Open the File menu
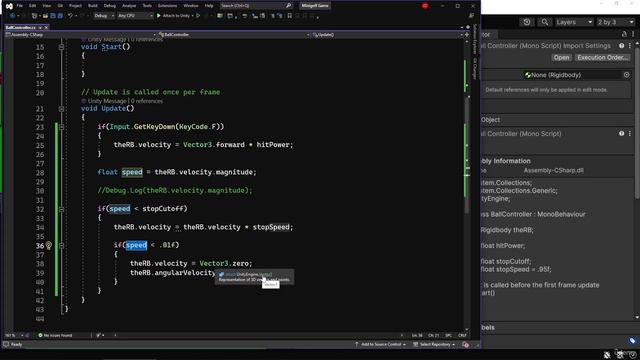The height and width of the screenshot is (360, 640). [20, 6]
